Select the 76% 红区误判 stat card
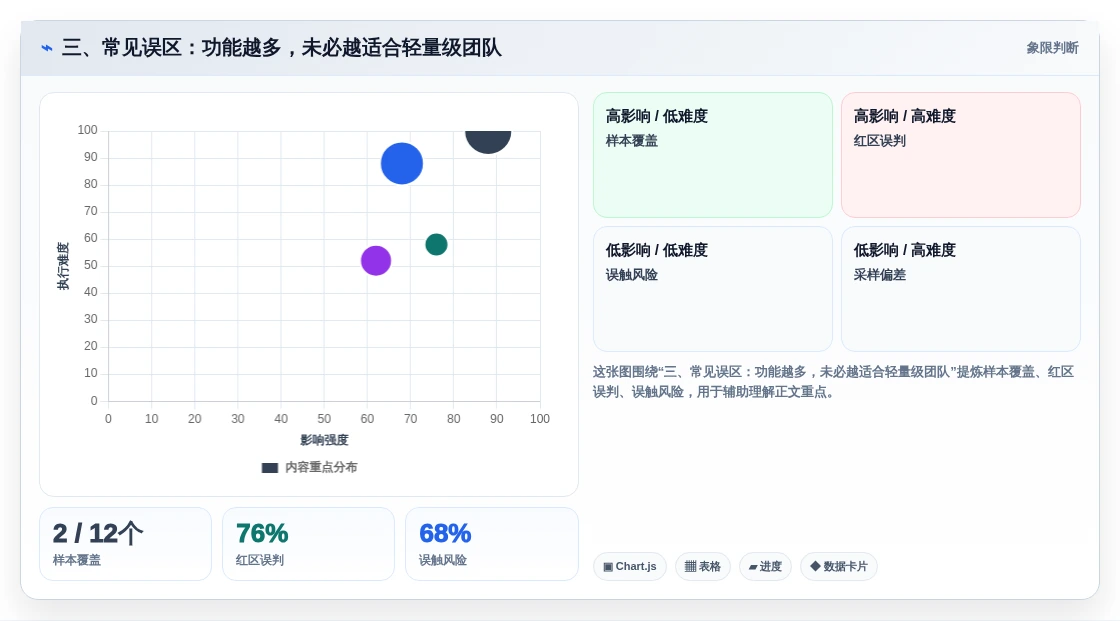This screenshot has width=1120, height=621. (x=309, y=544)
